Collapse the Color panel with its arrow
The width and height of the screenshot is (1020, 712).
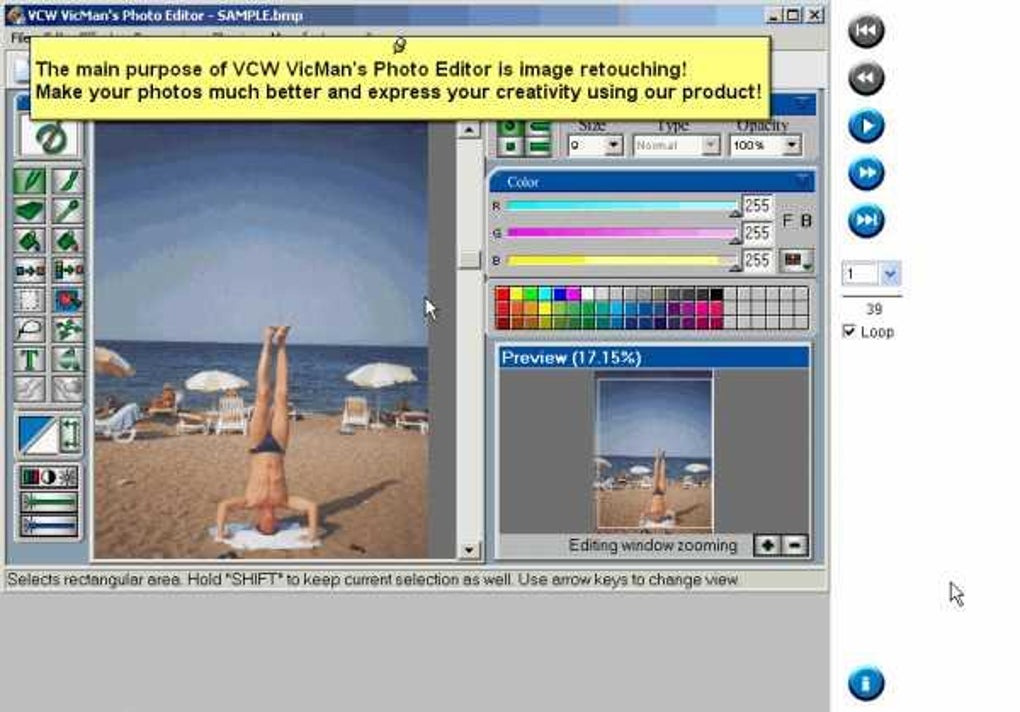tap(803, 181)
